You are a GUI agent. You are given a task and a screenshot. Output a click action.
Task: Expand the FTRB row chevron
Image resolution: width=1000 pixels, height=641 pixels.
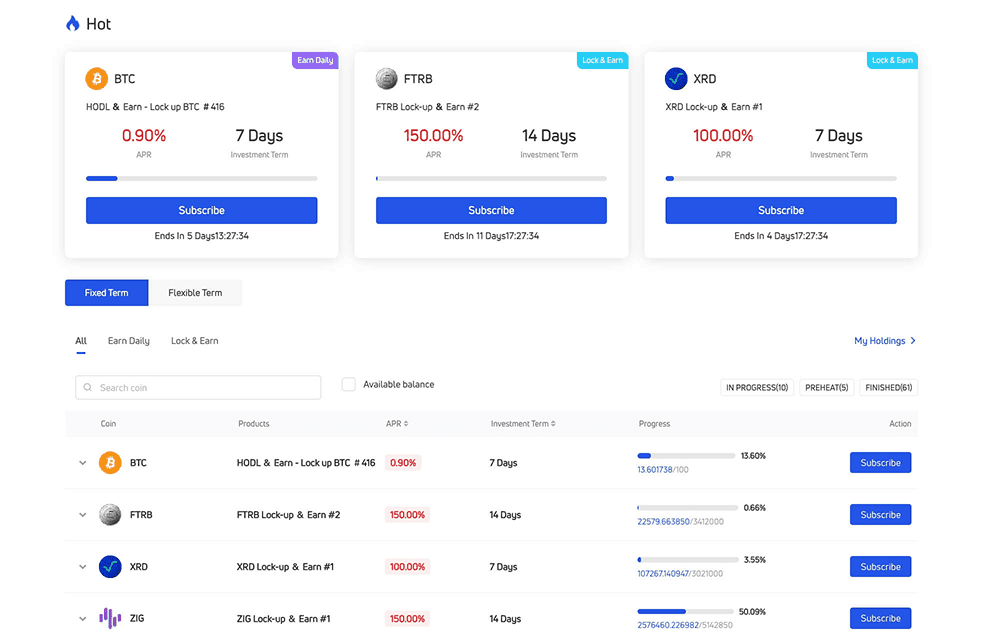coord(82,515)
